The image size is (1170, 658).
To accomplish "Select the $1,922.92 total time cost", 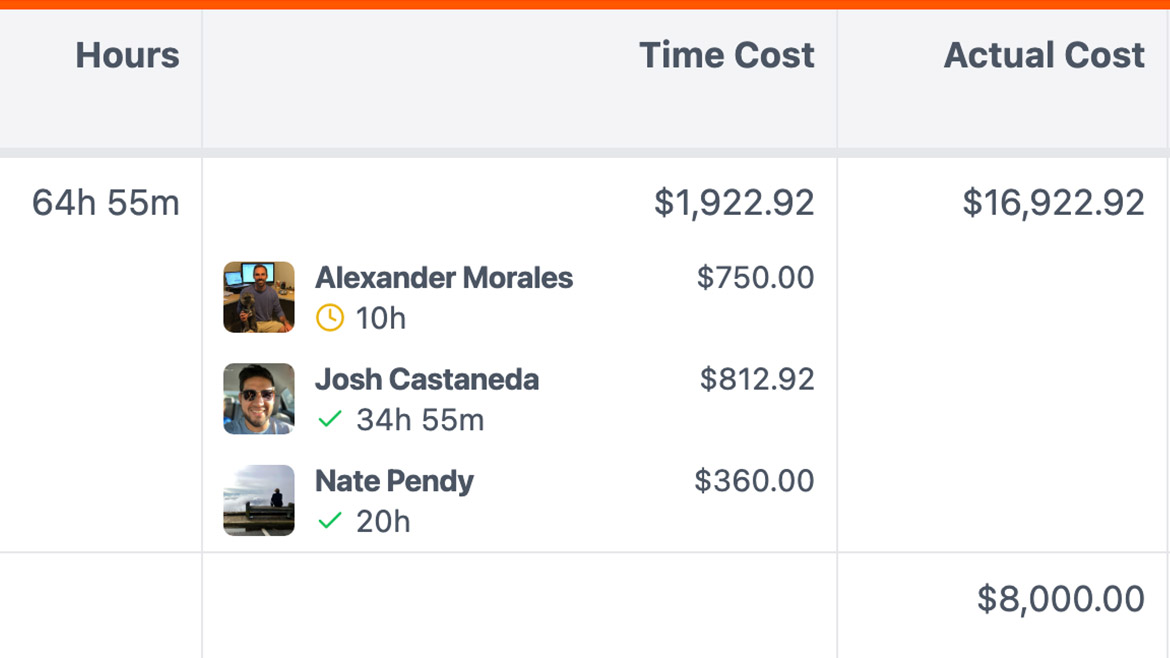I will [x=734, y=203].
